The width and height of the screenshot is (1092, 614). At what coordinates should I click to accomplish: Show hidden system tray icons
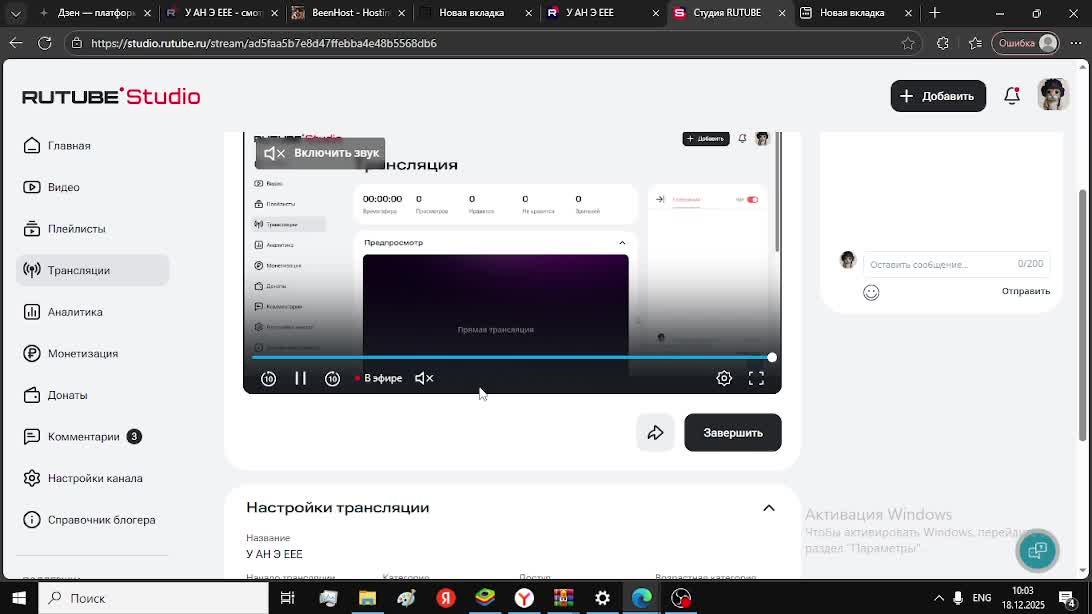(x=939, y=598)
